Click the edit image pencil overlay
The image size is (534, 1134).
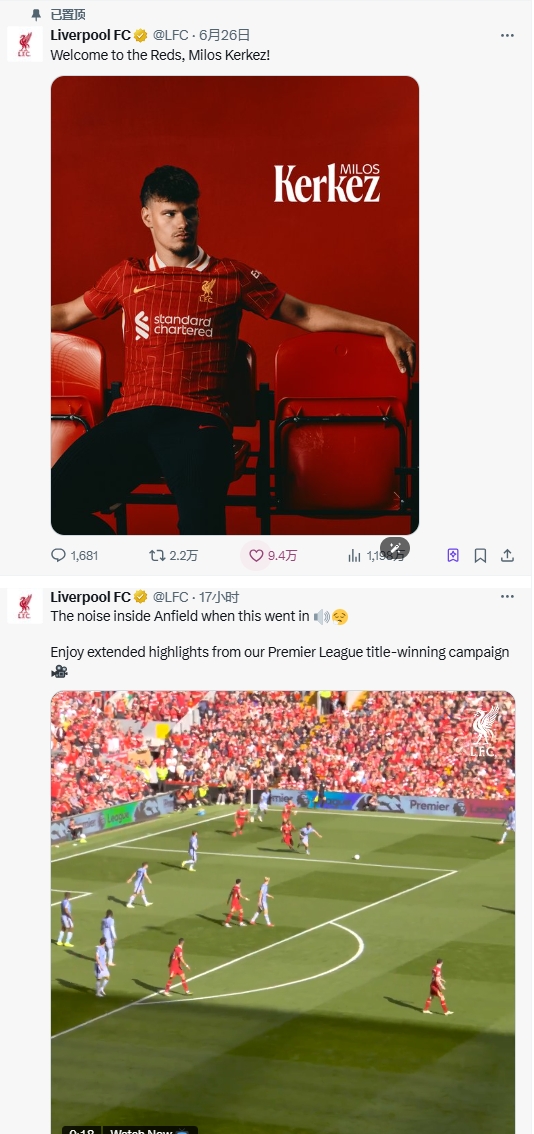395,547
